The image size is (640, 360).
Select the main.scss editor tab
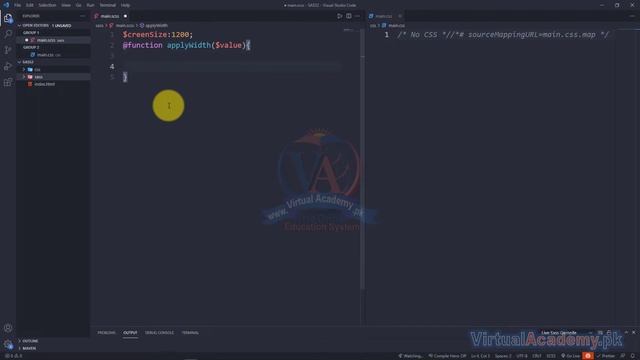(x=109, y=16)
